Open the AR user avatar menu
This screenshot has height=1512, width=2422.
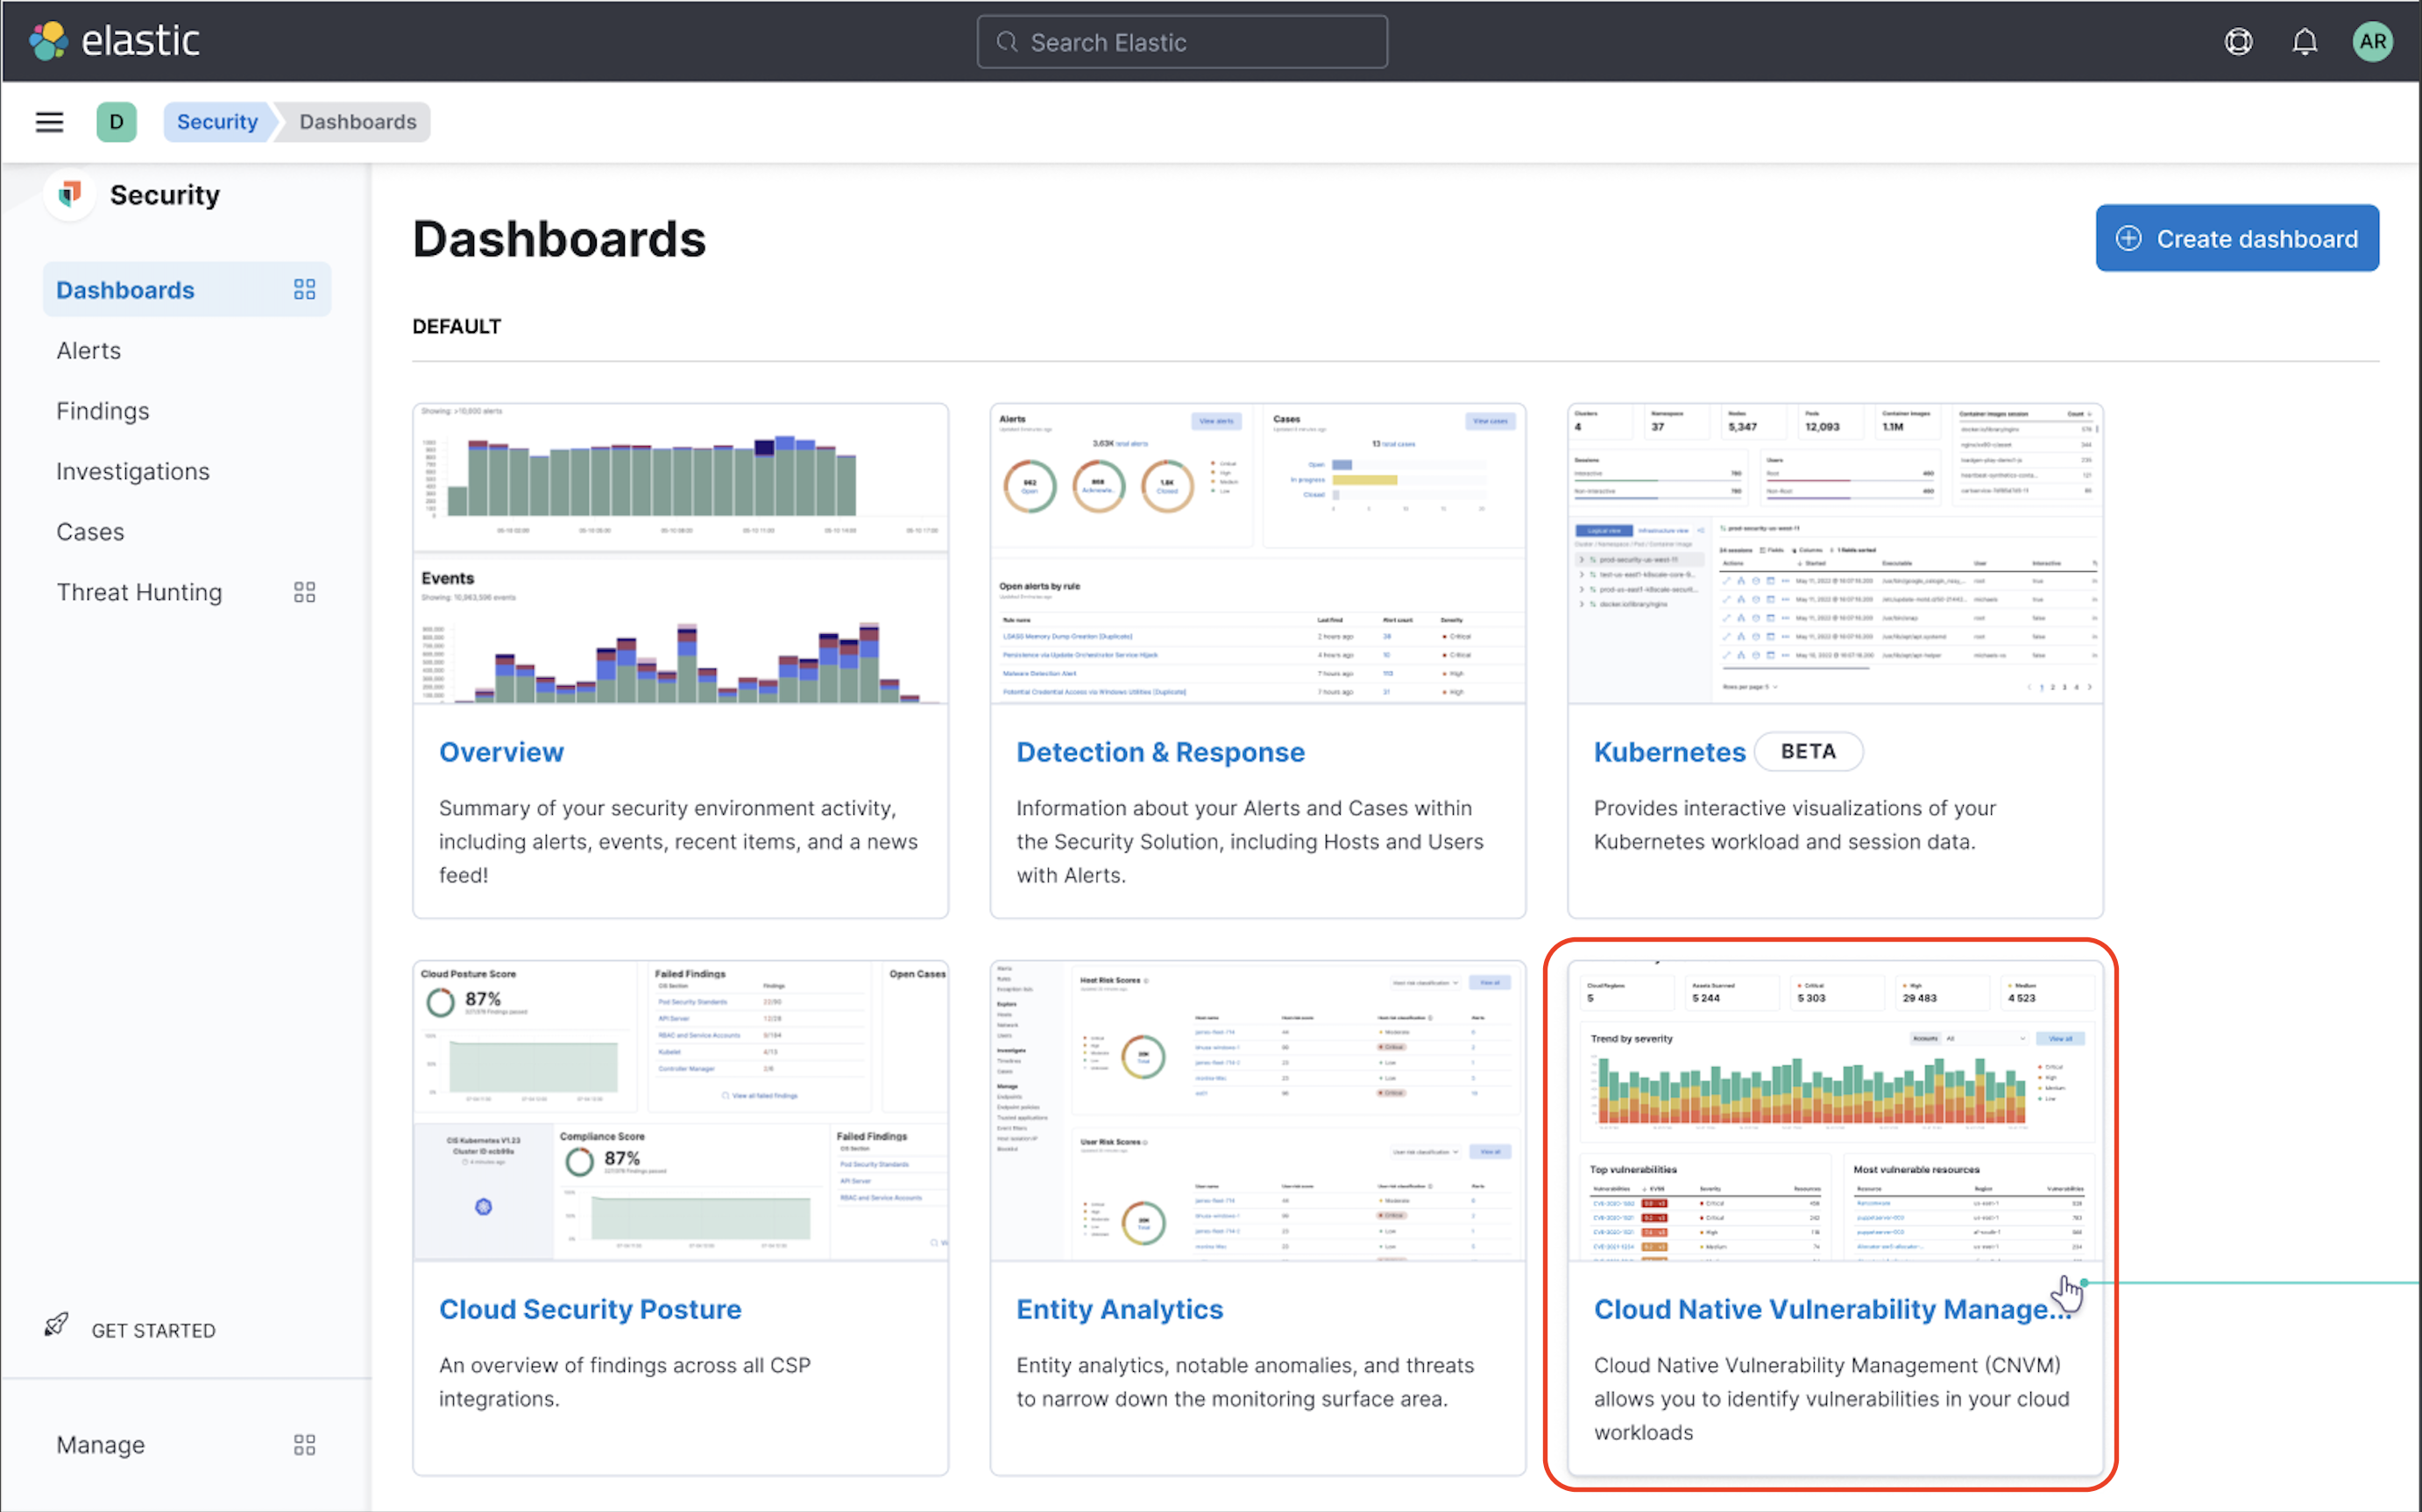[x=2373, y=41]
